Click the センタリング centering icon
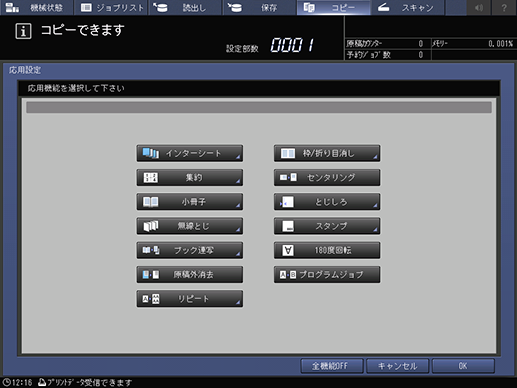 [288, 177]
